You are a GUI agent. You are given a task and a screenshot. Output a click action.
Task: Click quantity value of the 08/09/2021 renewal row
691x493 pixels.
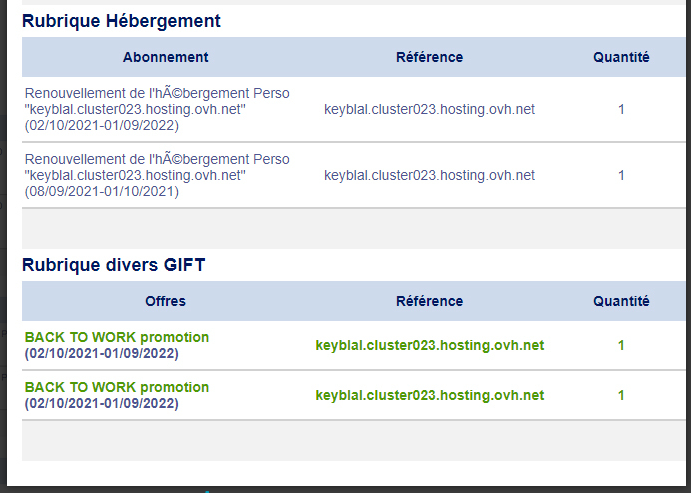point(621,175)
